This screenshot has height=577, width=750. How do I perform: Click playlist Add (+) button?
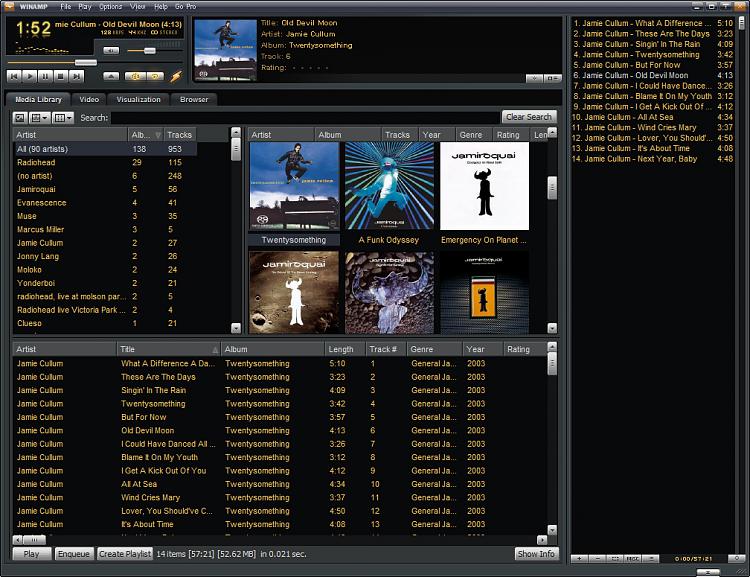[x=580, y=558]
